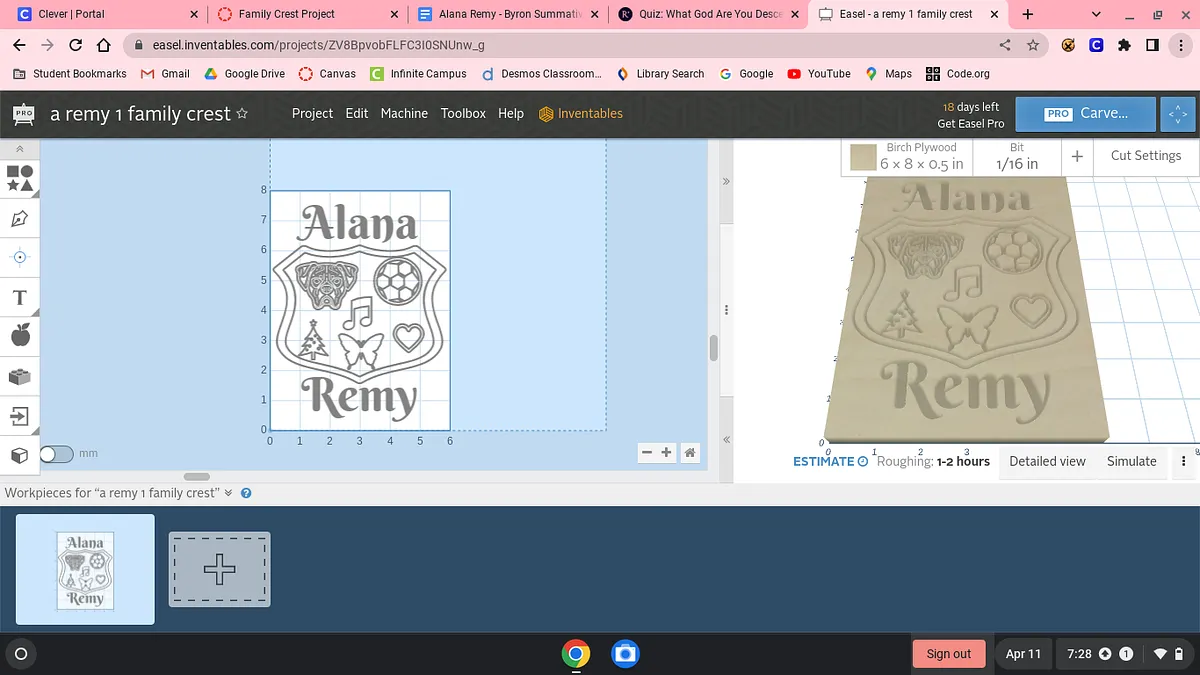The height and width of the screenshot is (675, 1200).
Task: Open the Apps brick icon
Action: 20,376
